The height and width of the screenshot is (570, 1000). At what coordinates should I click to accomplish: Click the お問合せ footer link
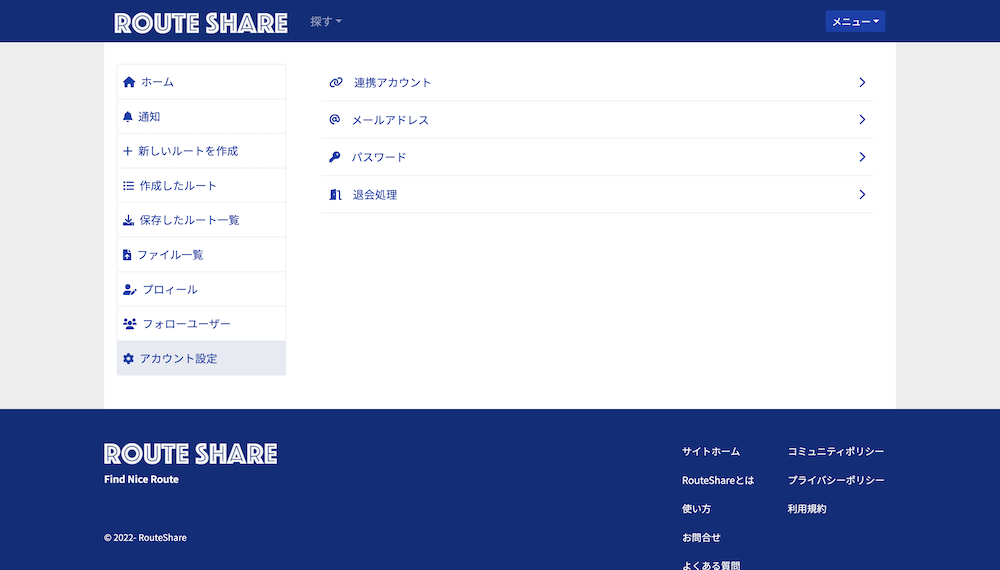click(702, 537)
